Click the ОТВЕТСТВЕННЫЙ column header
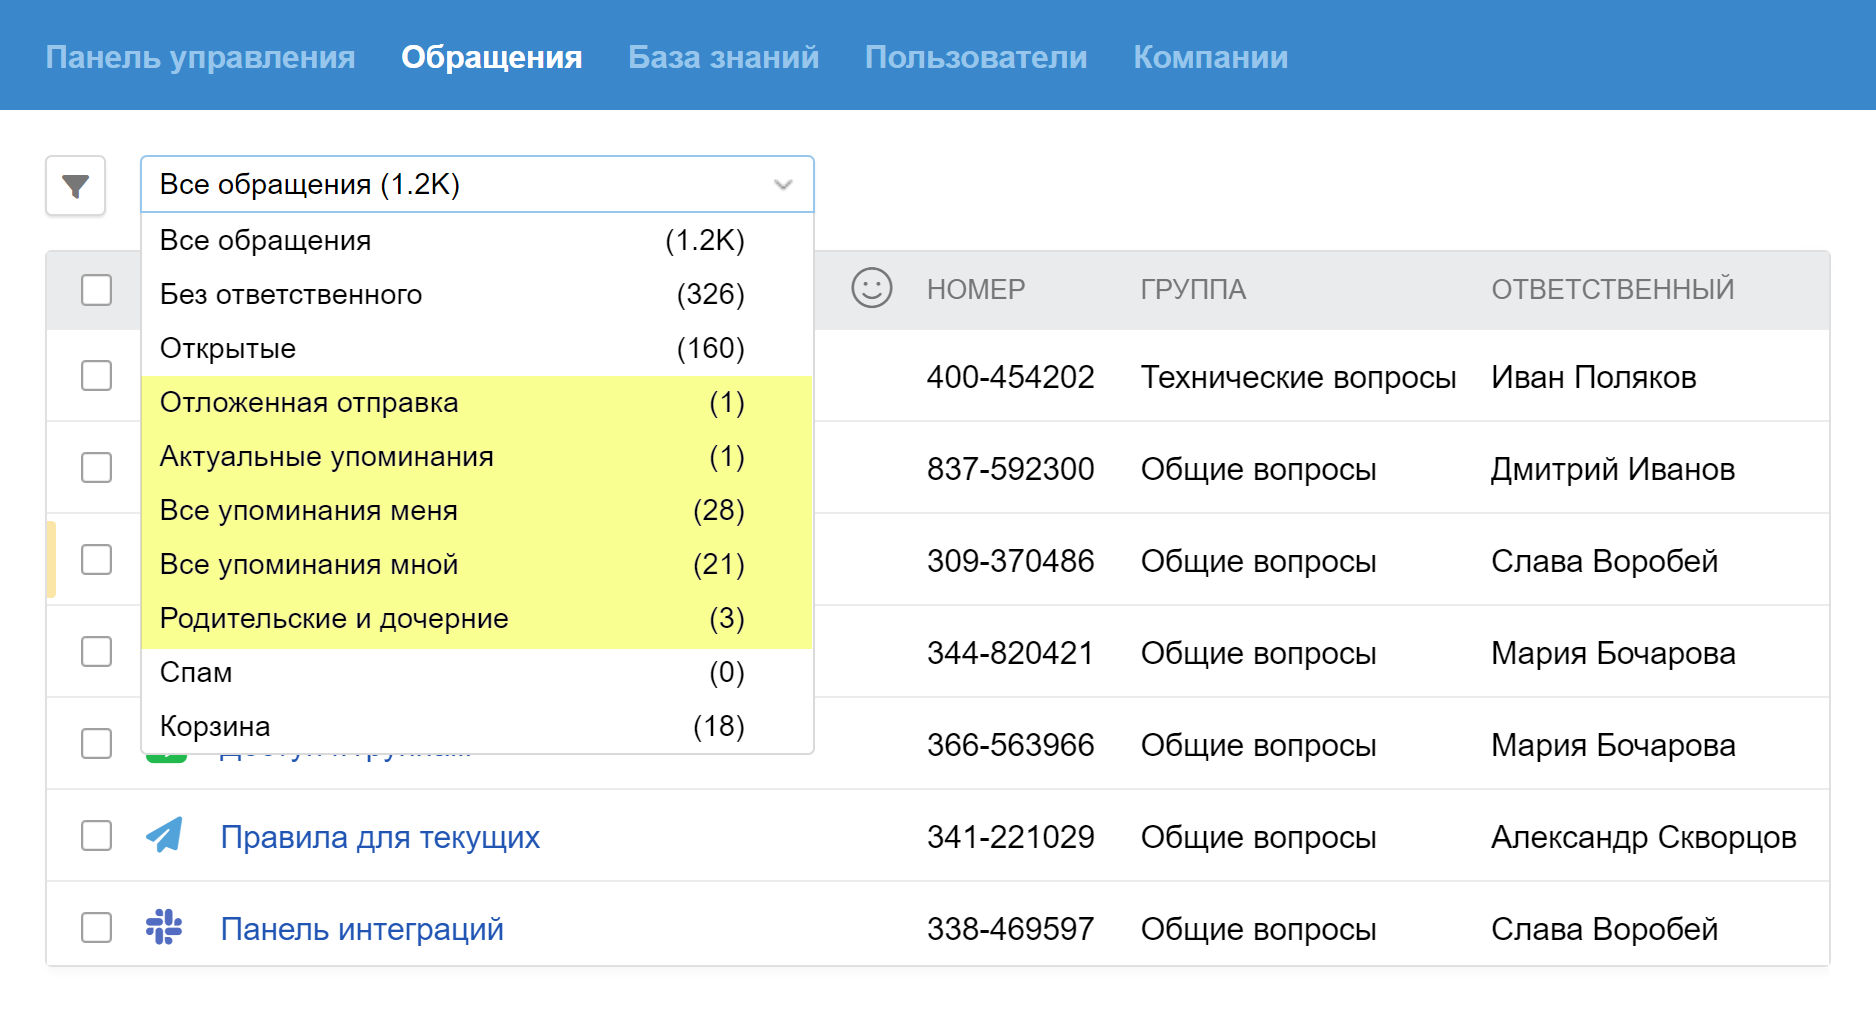The width and height of the screenshot is (1876, 1010). (1613, 290)
